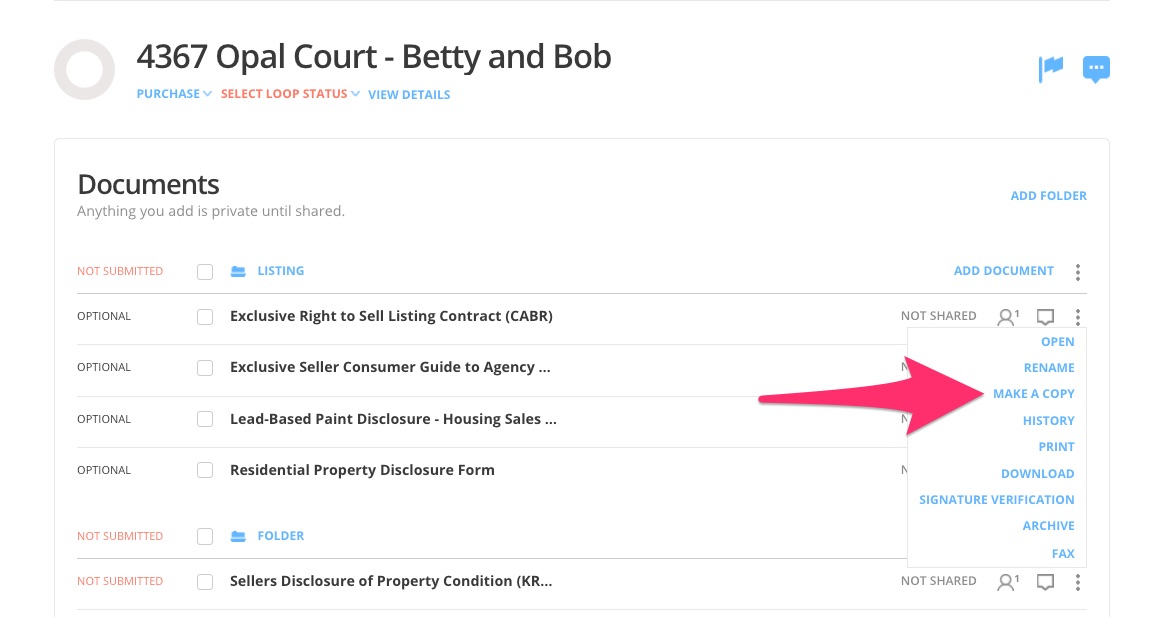Click VIEW DETAILS under the loop title
Image resolution: width=1160 pixels, height=617 pixels.
point(409,95)
